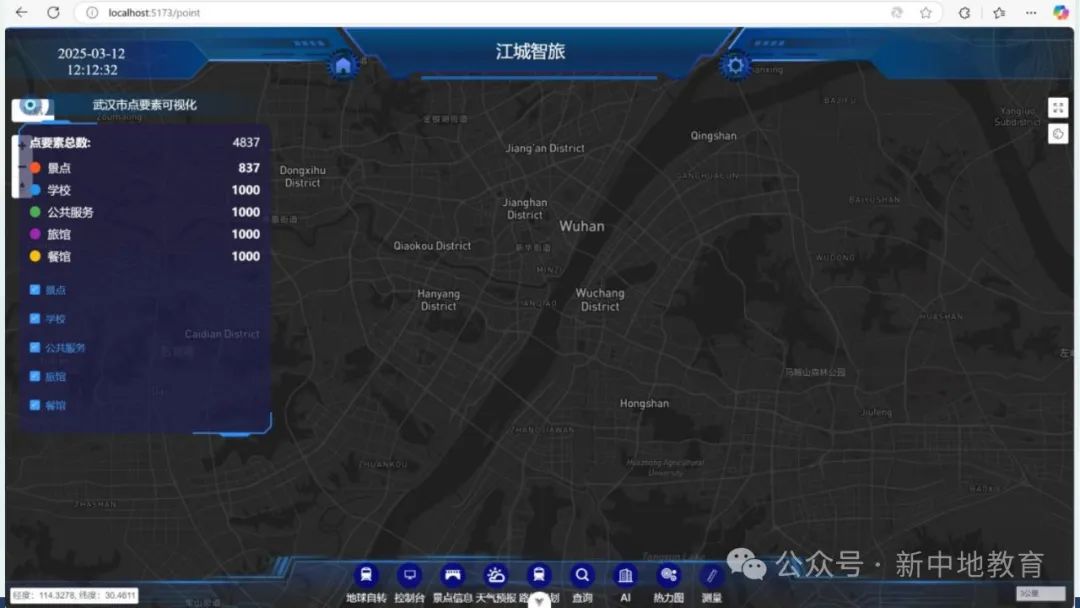Viewport: 1080px width, 608px height.
Task: Open the Copilot icon in browser
Action: tap(1061, 12)
